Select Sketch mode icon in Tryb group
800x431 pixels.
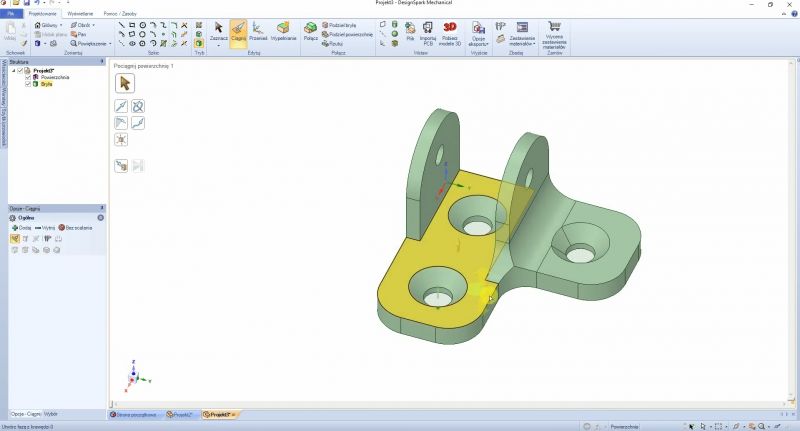coord(199,25)
